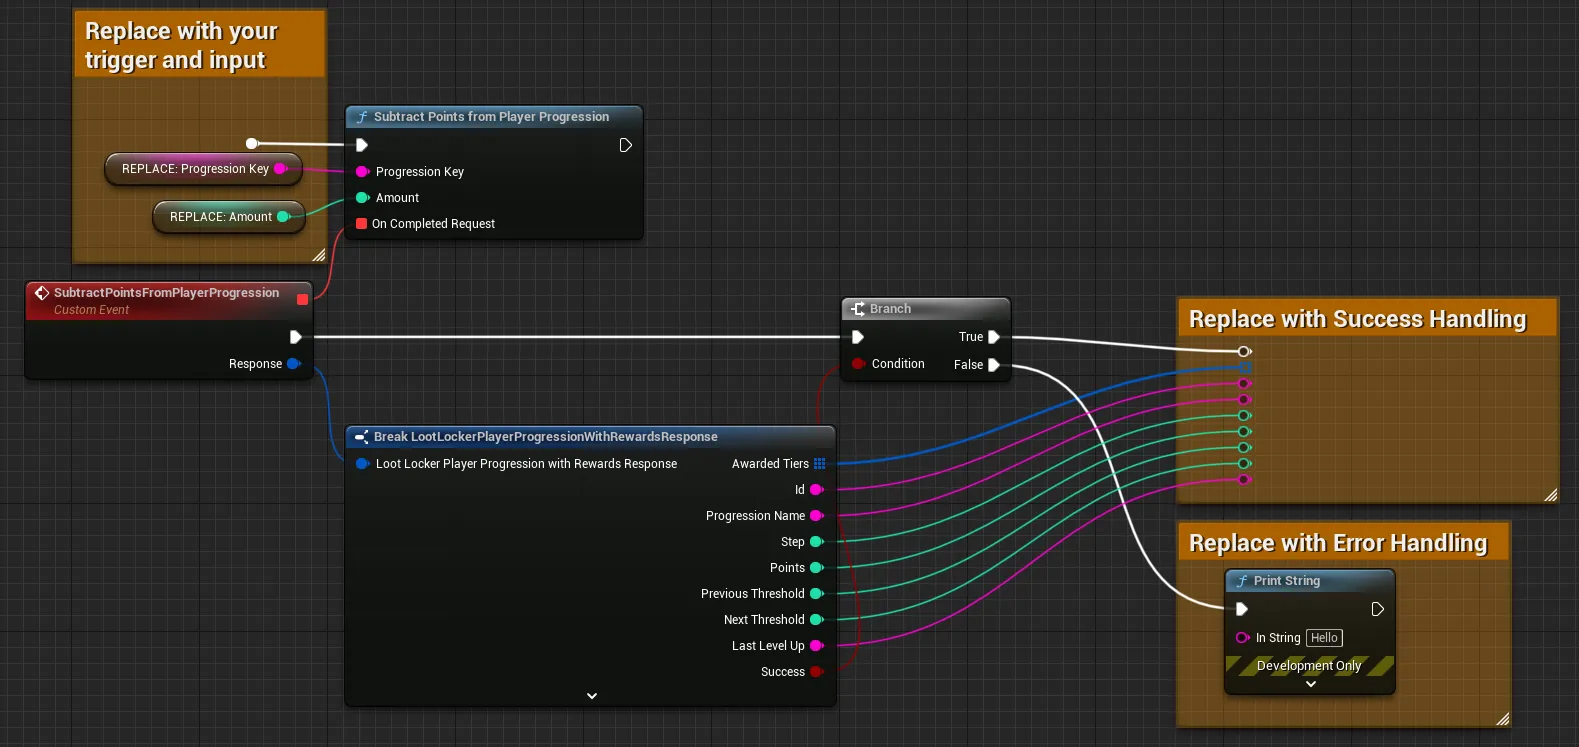Click the Branch False exec output pin

pyautogui.click(x=994, y=365)
